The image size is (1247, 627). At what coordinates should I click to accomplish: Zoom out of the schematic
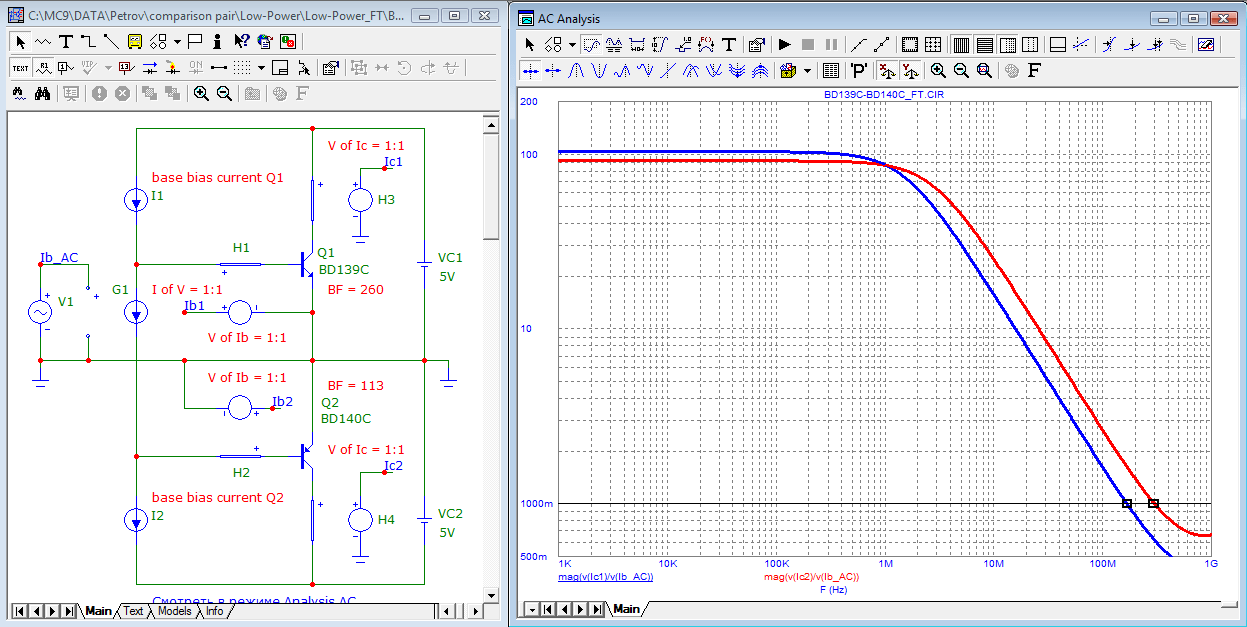point(224,93)
